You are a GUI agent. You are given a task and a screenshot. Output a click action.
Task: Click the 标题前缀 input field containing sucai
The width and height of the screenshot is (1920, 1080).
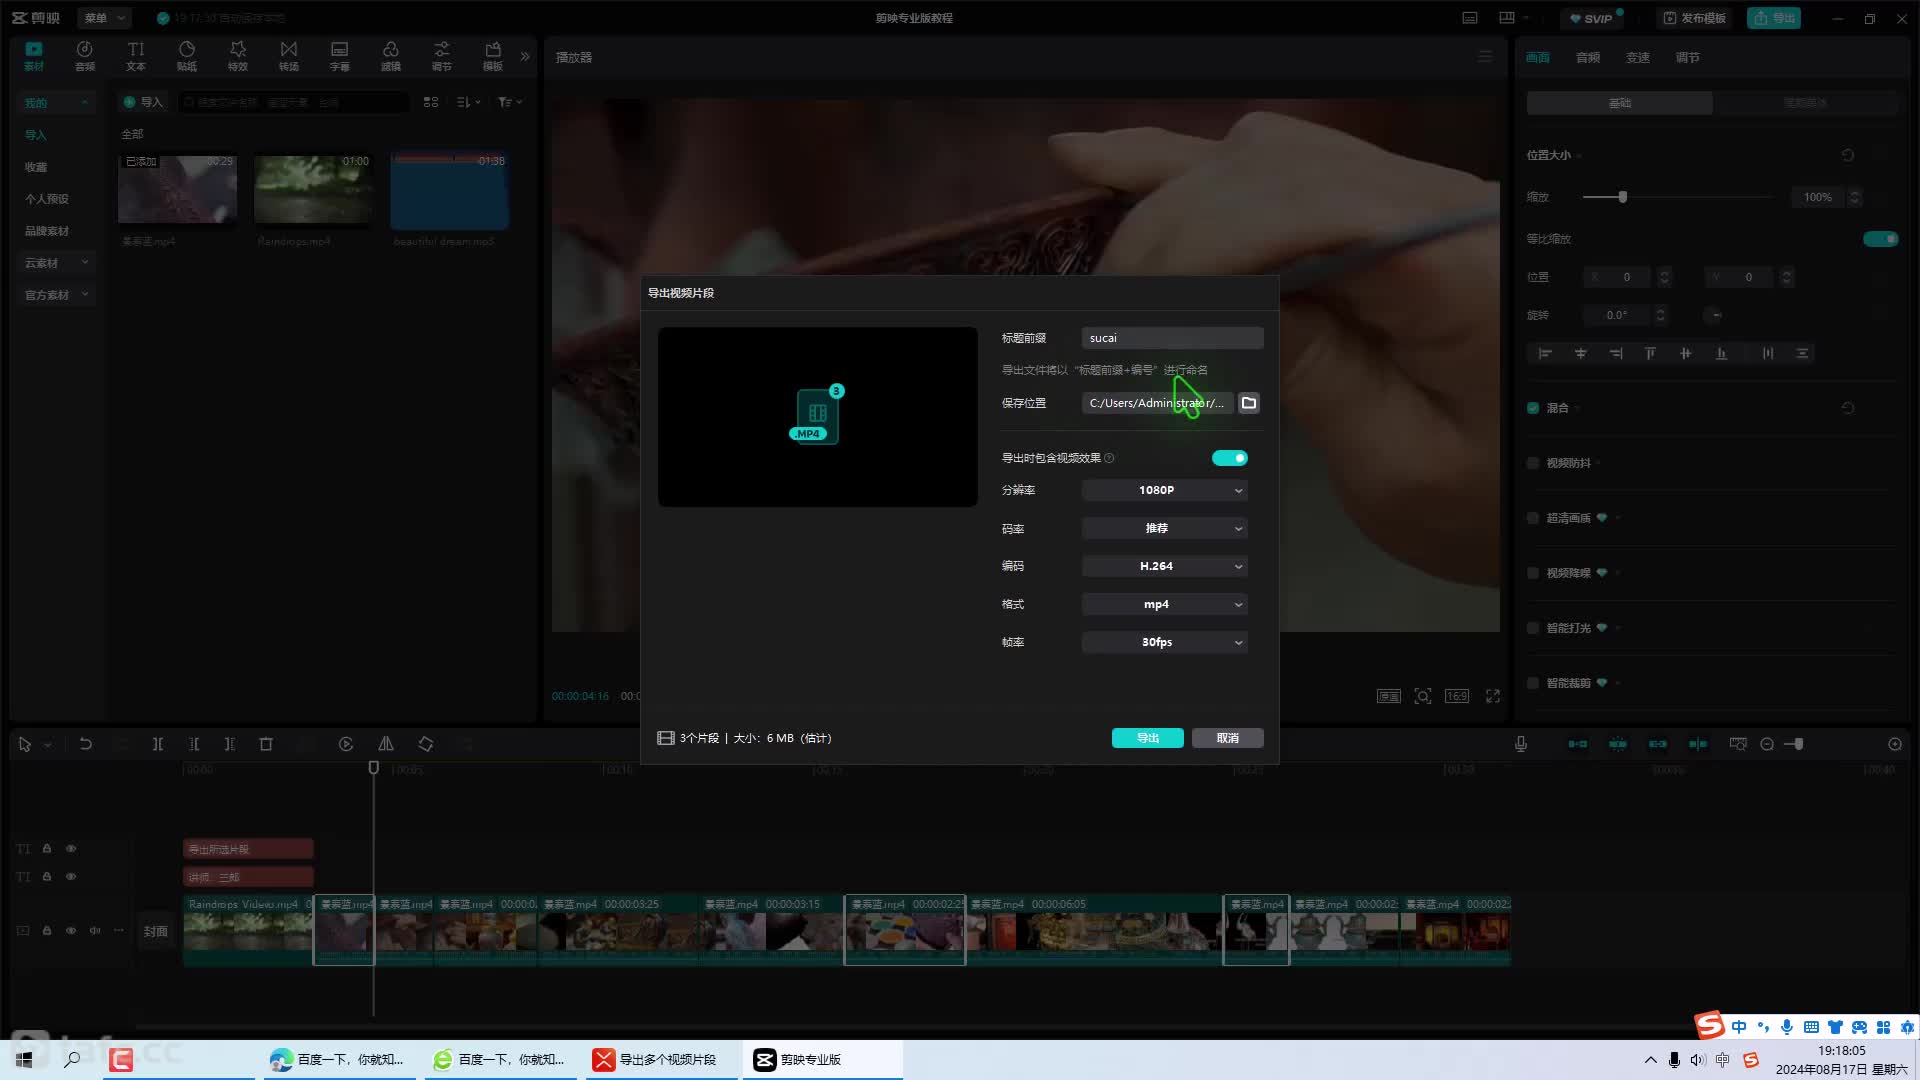(1173, 338)
